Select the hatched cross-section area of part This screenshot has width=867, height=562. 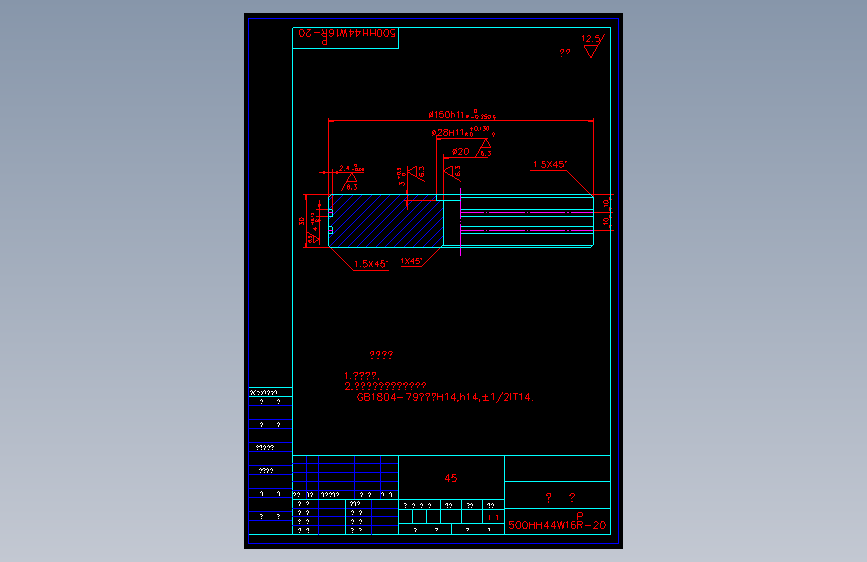click(386, 221)
